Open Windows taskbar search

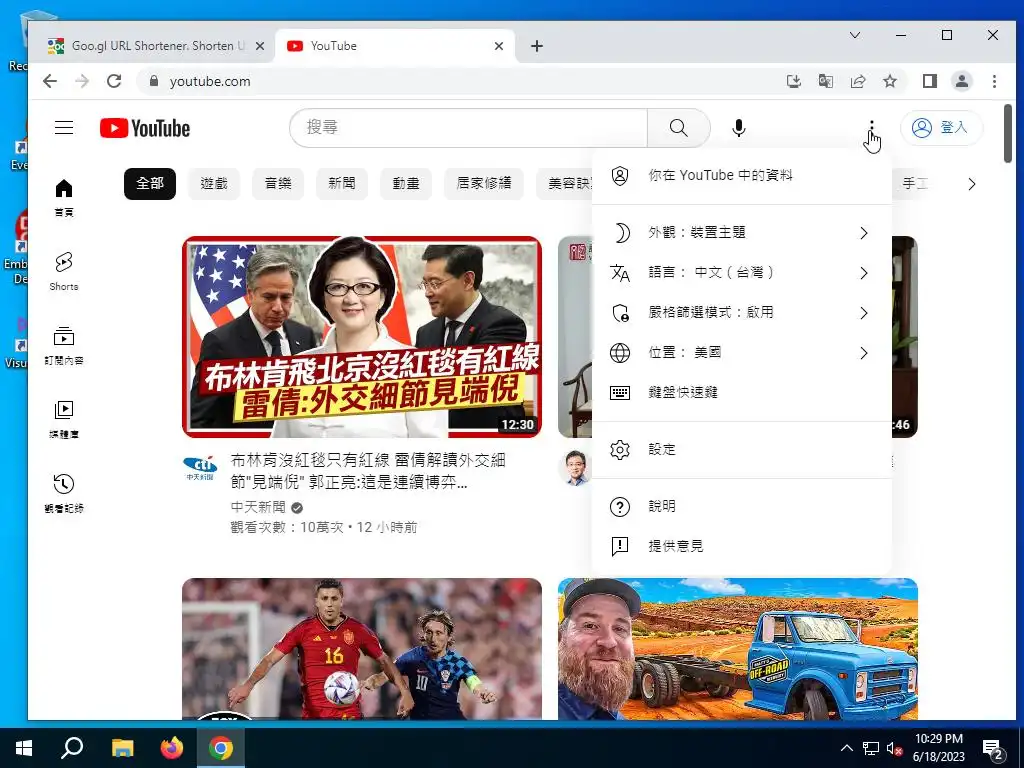tap(72, 747)
